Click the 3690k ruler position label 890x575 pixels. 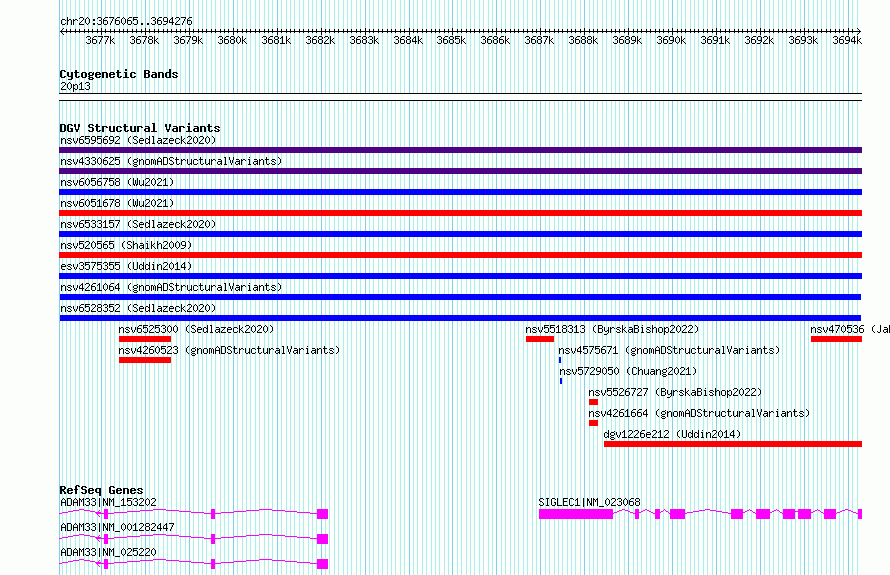671,40
